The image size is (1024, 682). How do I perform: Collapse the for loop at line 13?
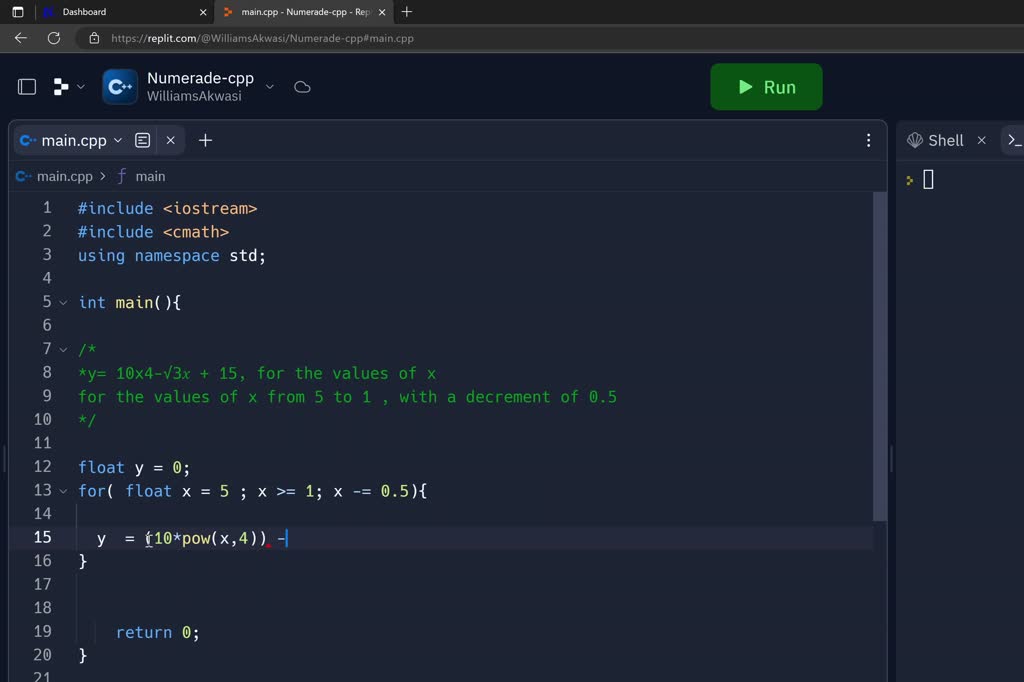coord(62,491)
